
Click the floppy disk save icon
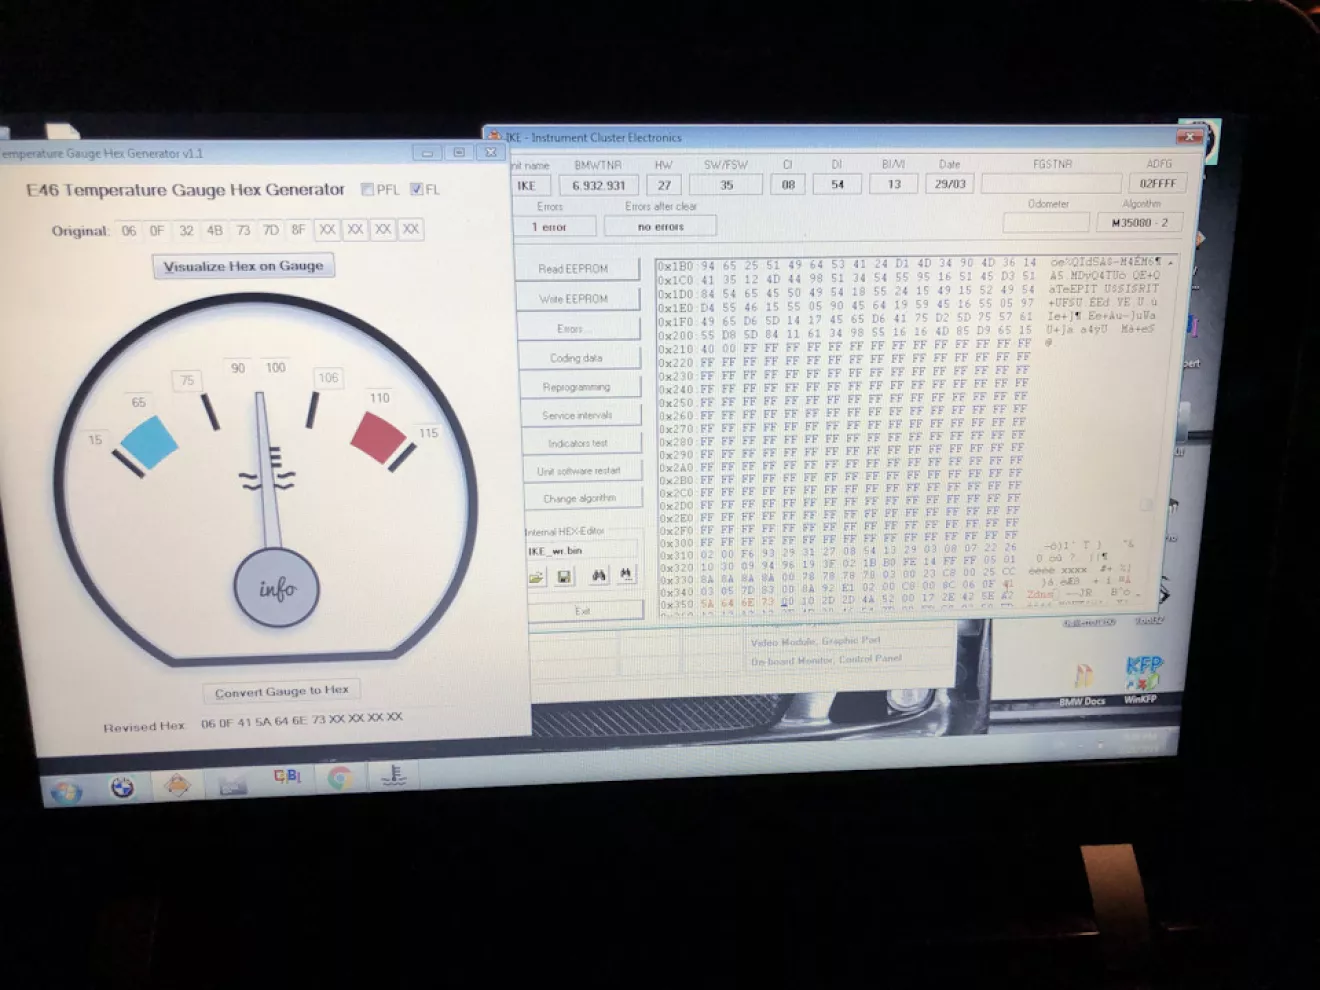tap(564, 577)
